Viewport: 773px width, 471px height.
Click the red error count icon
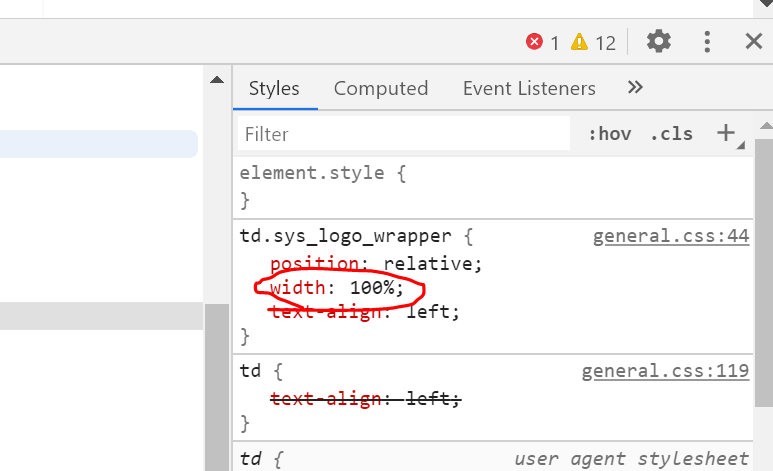click(x=534, y=42)
